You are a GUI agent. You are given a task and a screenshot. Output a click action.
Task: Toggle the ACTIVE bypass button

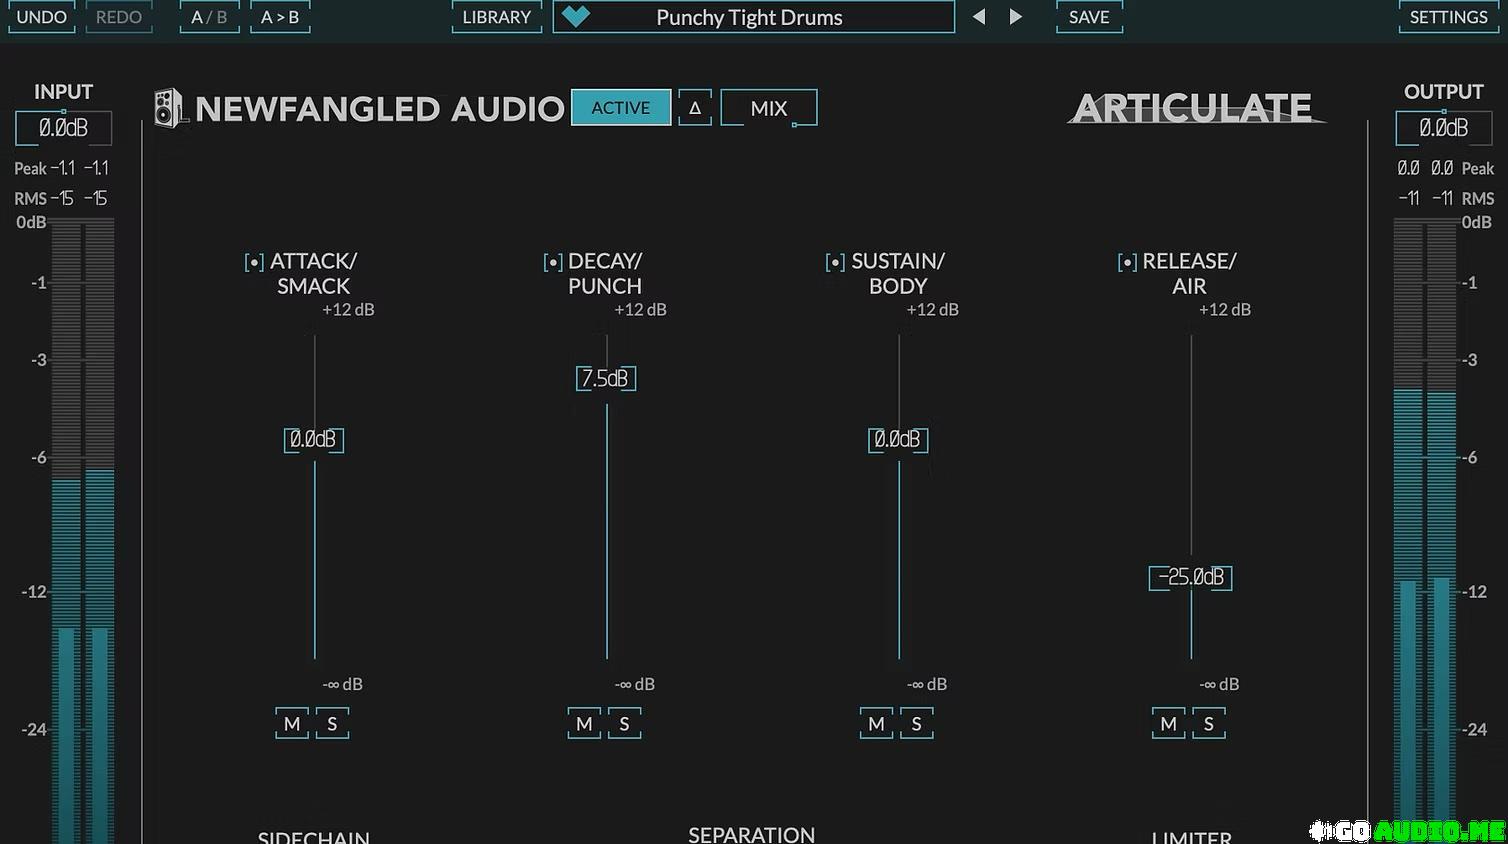point(621,107)
